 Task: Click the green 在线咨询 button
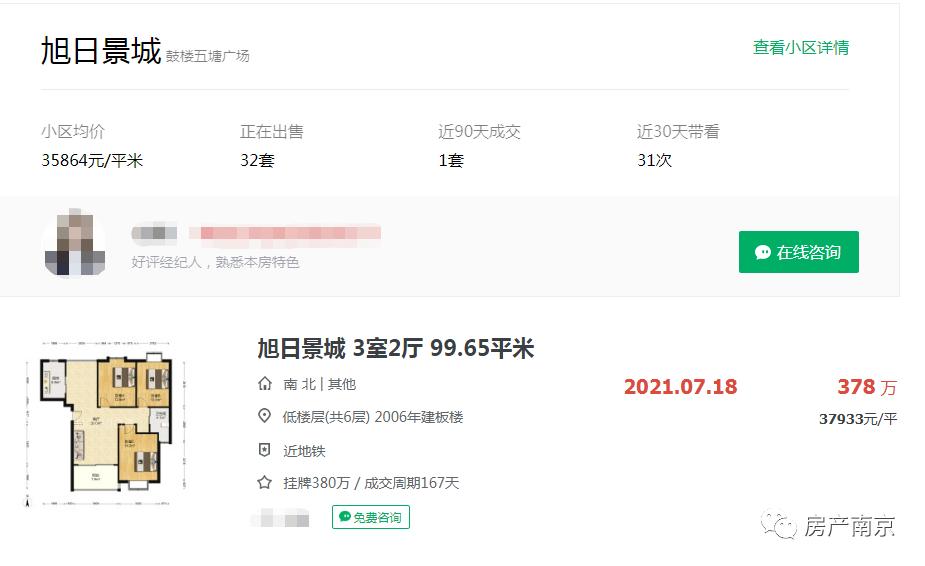tap(798, 252)
